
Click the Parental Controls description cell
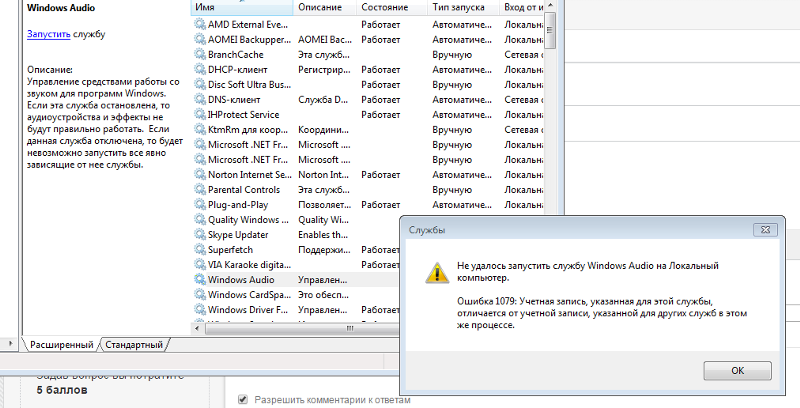pyautogui.click(x=324, y=190)
